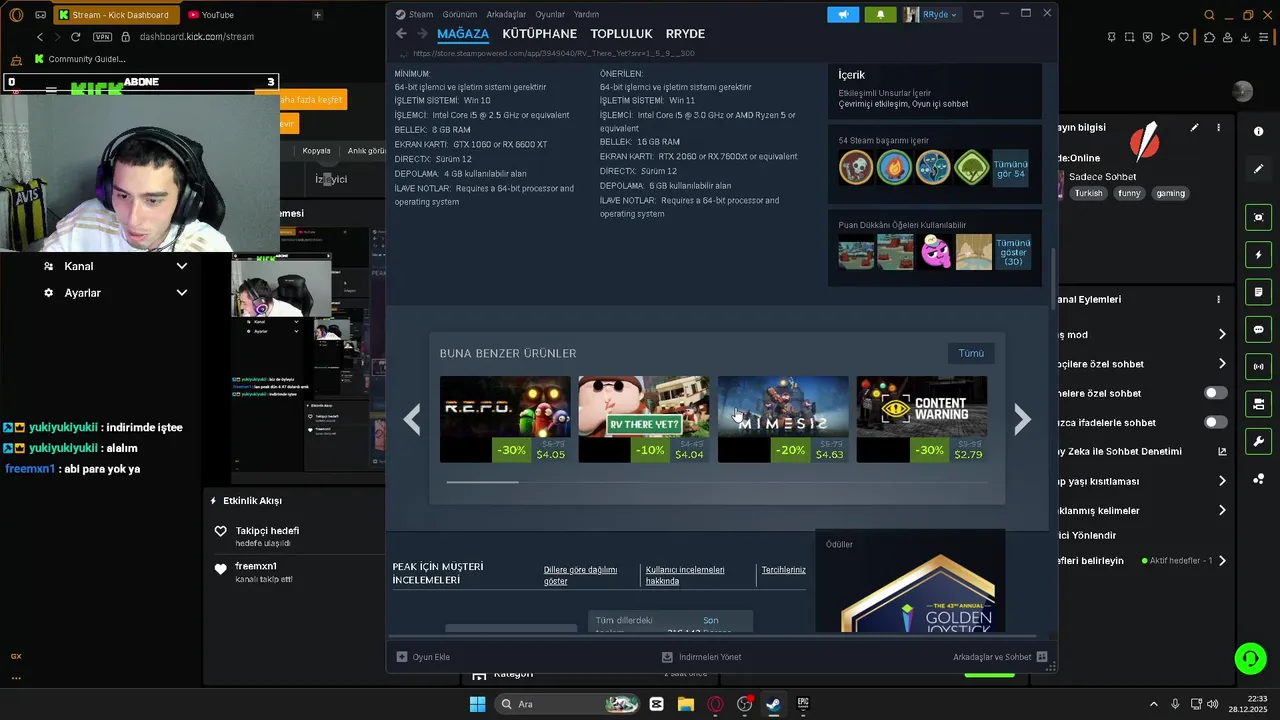
Task: Open File Explorer from taskbar
Action: point(686,704)
